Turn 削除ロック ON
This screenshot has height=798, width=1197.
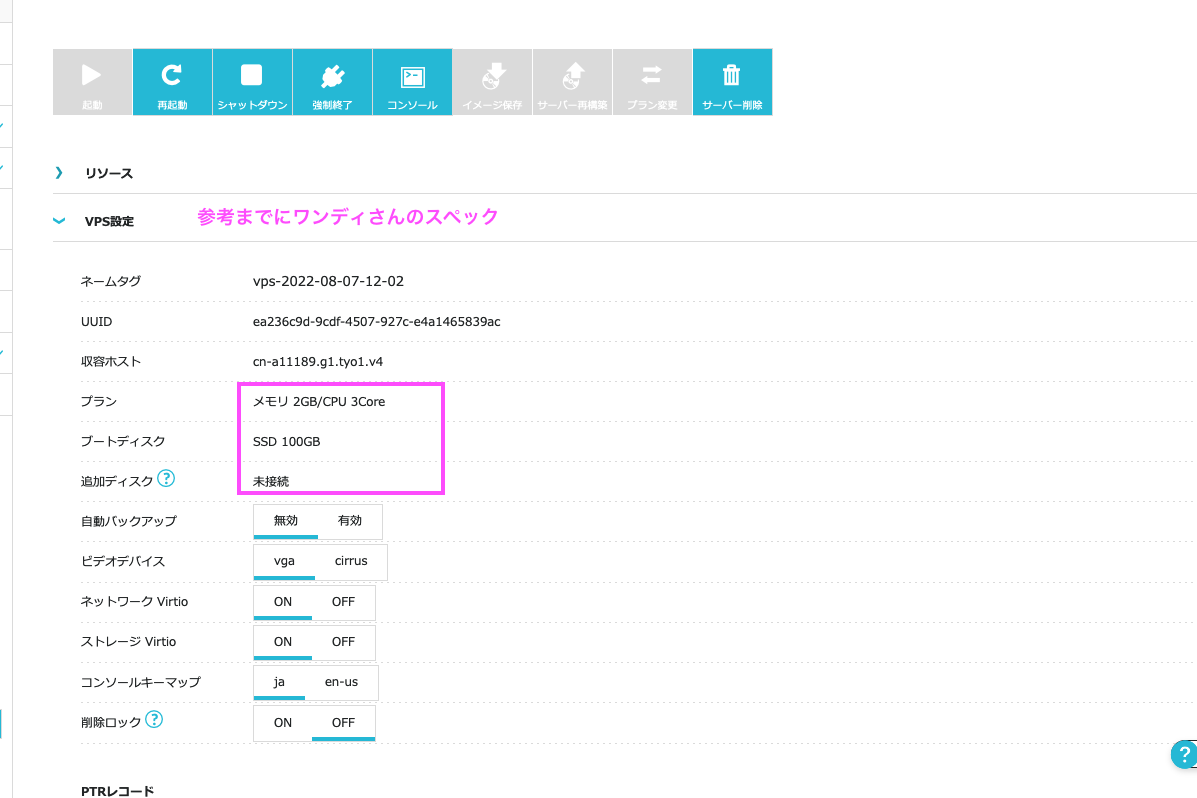pyautogui.click(x=283, y=722)
